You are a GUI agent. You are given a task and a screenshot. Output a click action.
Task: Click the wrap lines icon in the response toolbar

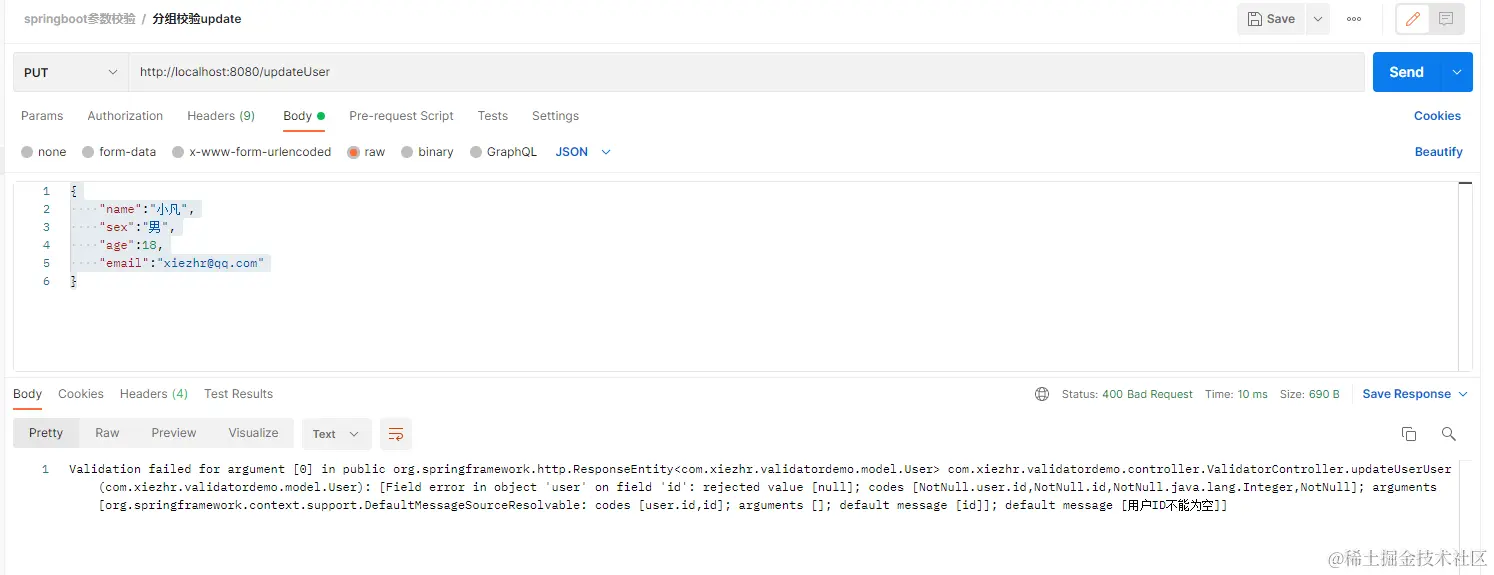396,434
